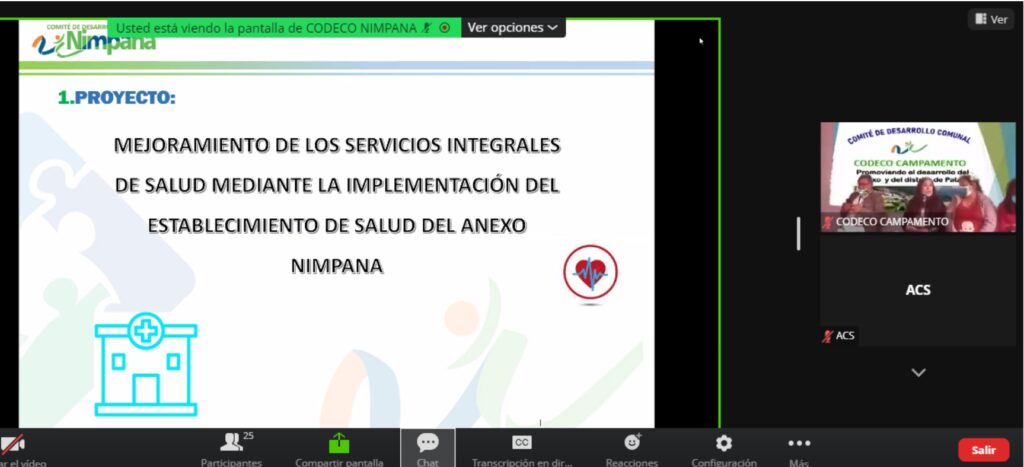1024x467 pixels.
Task: Click the screen share notification banner
Action: coord(266,28)
